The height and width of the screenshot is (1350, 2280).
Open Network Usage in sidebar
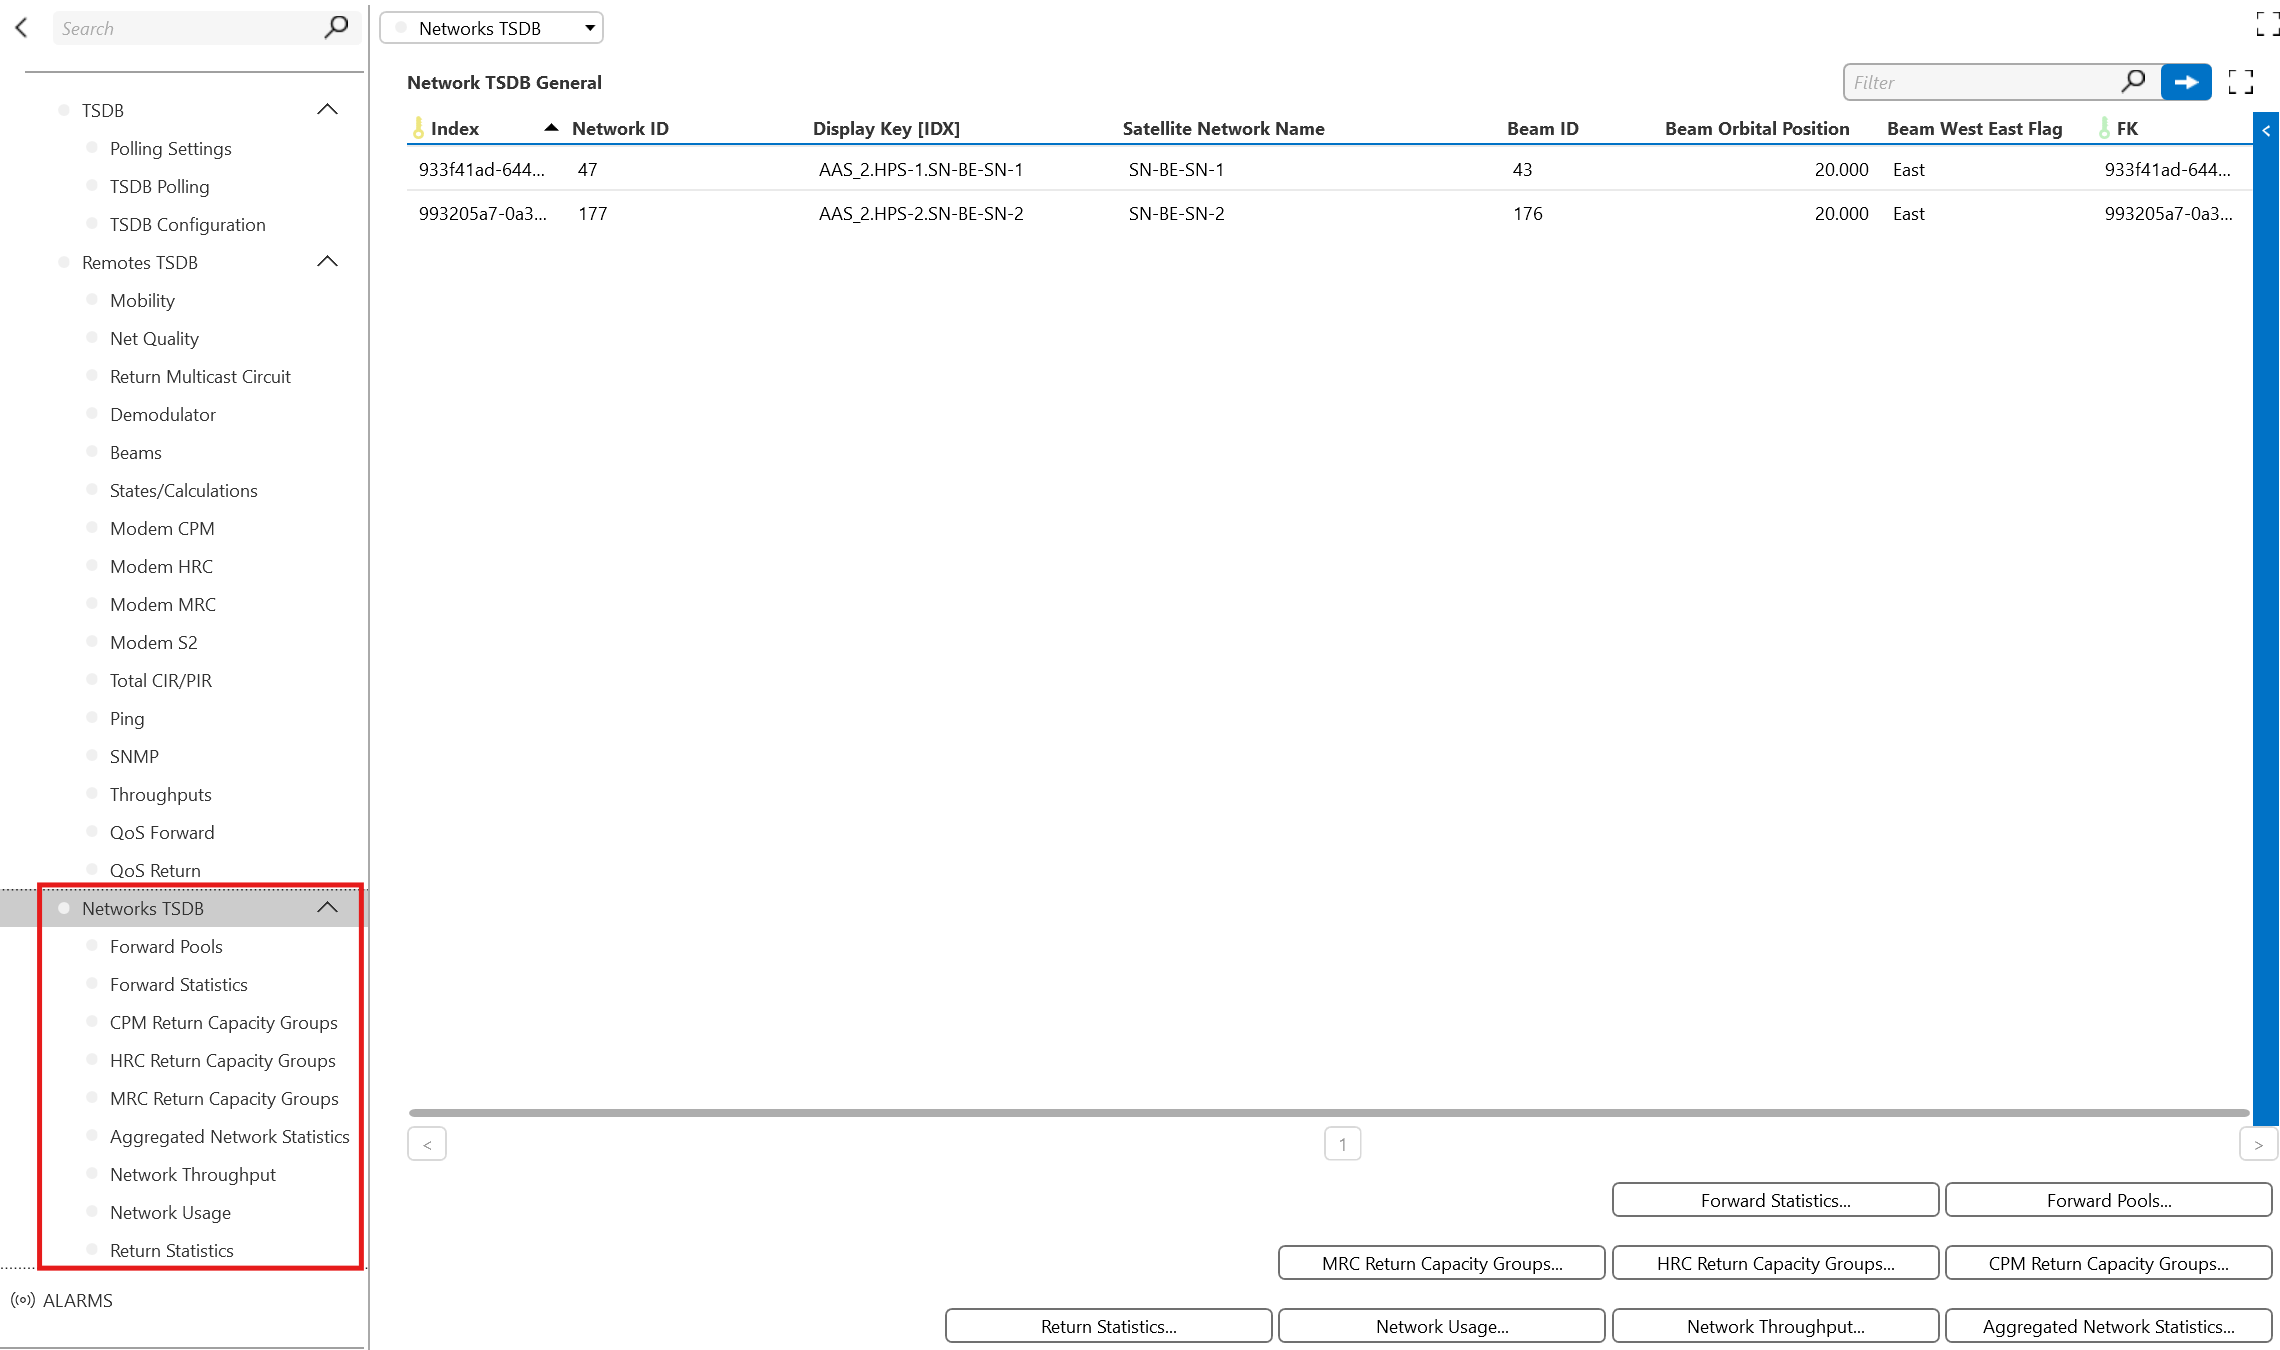(x=170, y=1212)
